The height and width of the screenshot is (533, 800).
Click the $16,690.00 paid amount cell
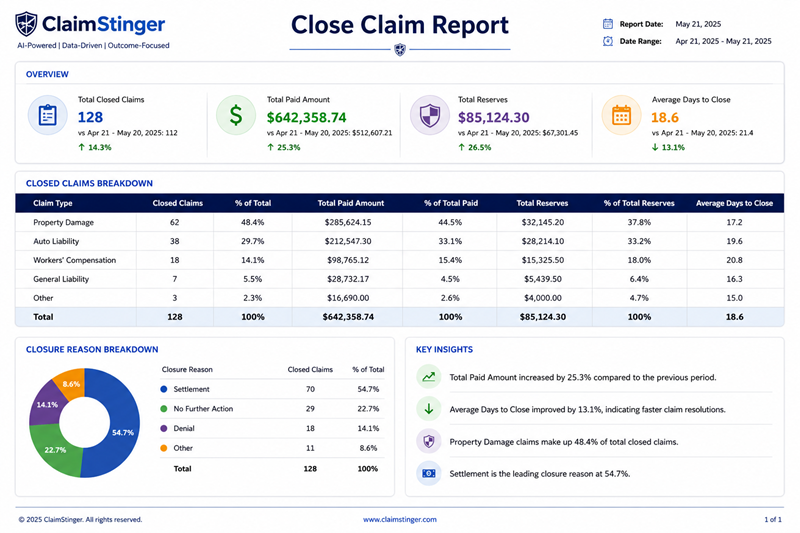348,298
